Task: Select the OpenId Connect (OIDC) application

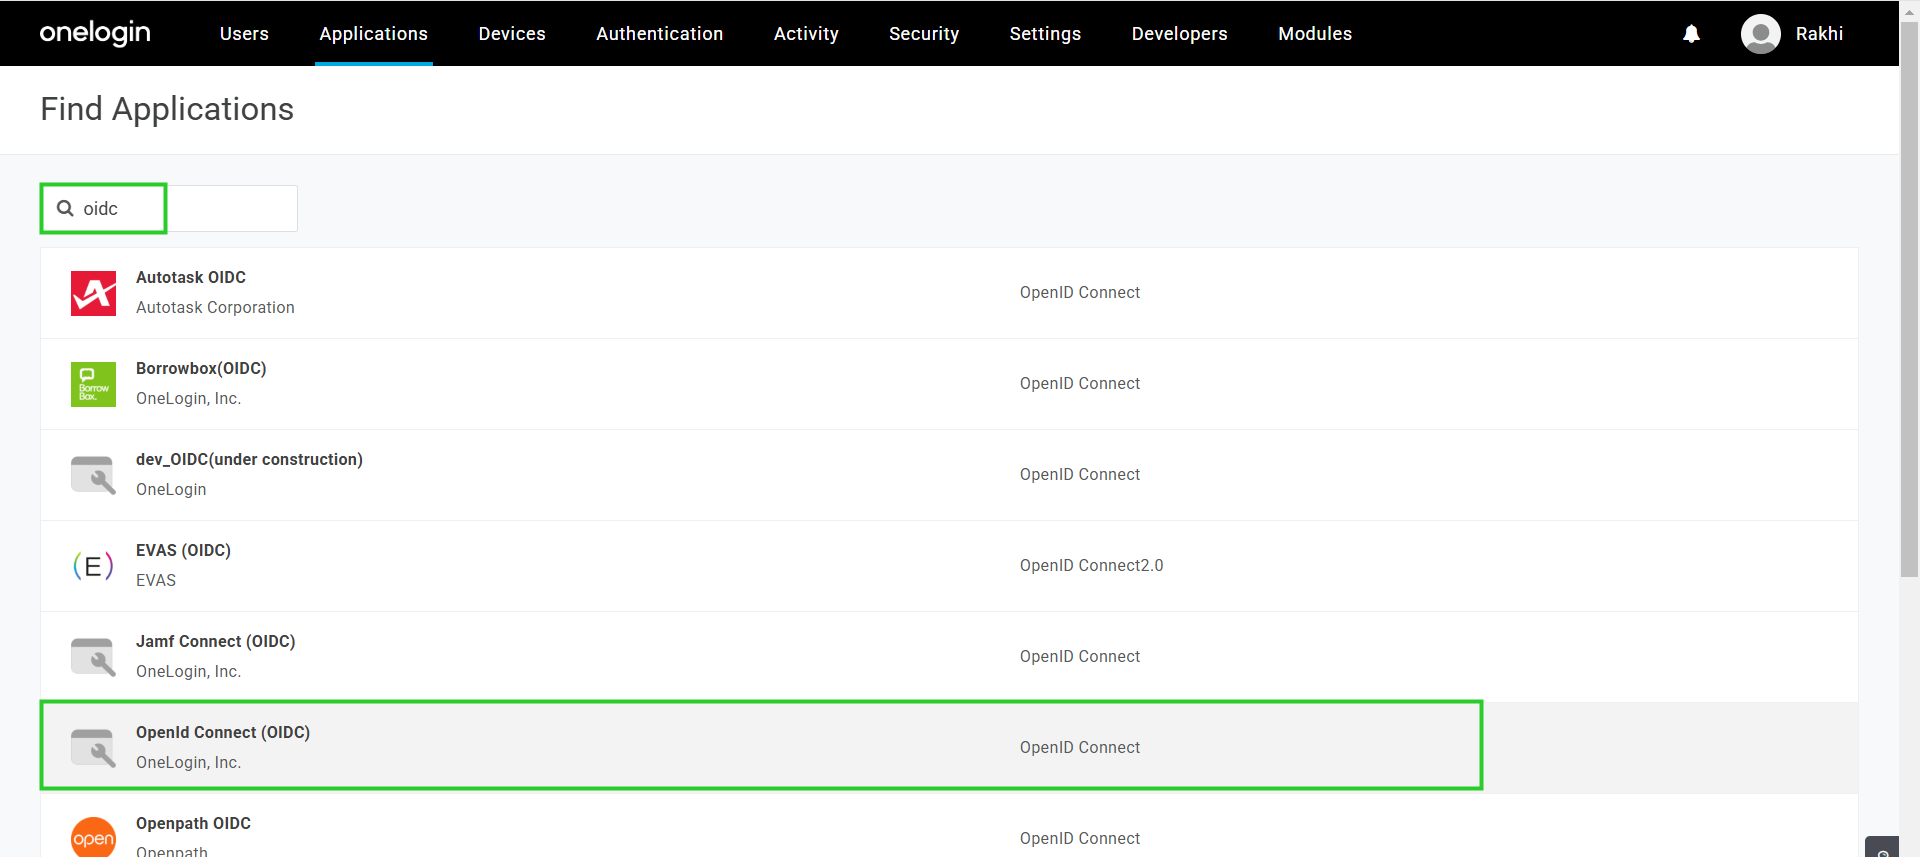Action: coord(949,748)
